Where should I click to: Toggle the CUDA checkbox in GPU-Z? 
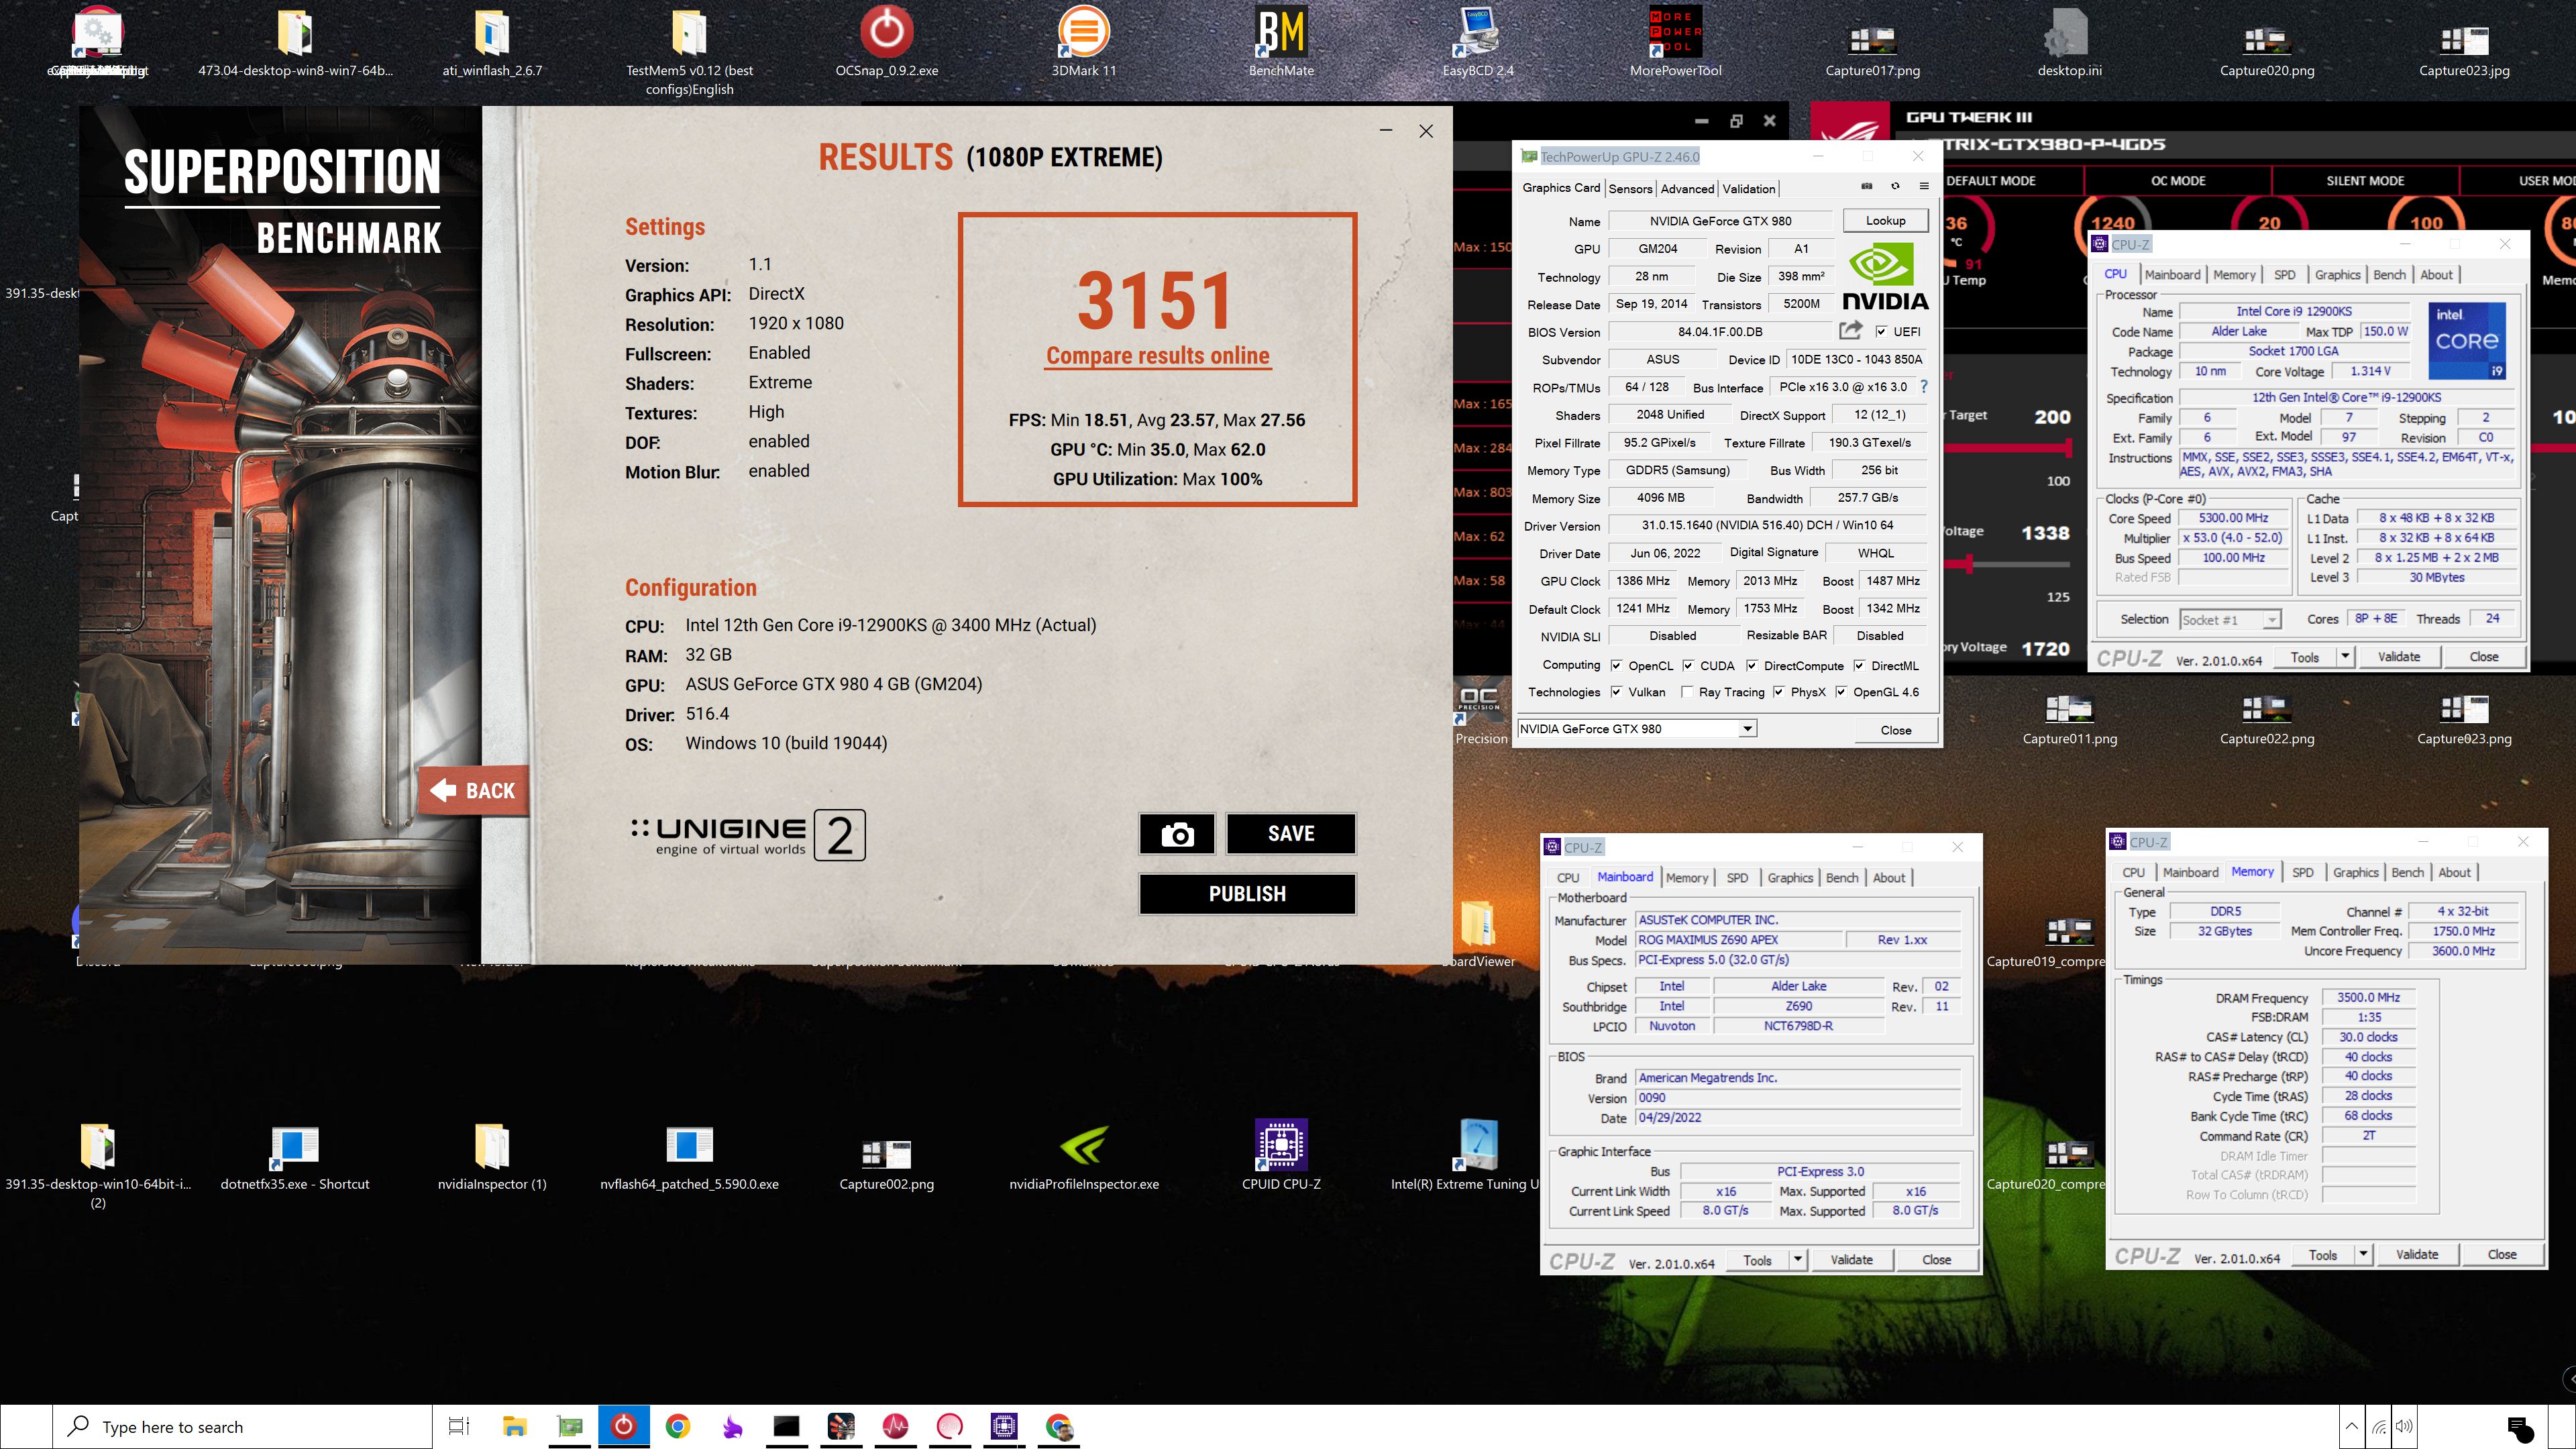click(x=1688, y=665)
